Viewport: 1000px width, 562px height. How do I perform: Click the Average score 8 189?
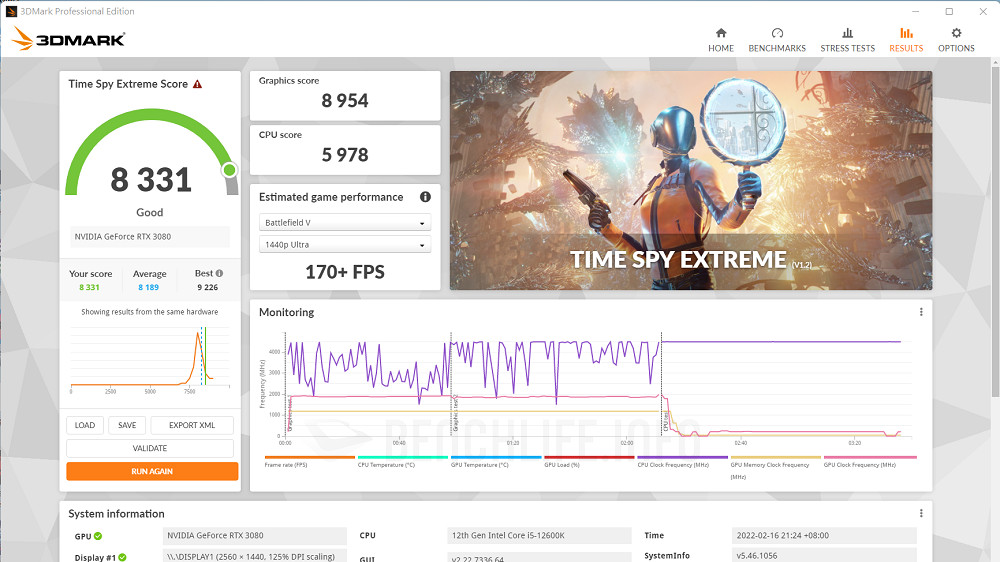[x=149, y=288]
